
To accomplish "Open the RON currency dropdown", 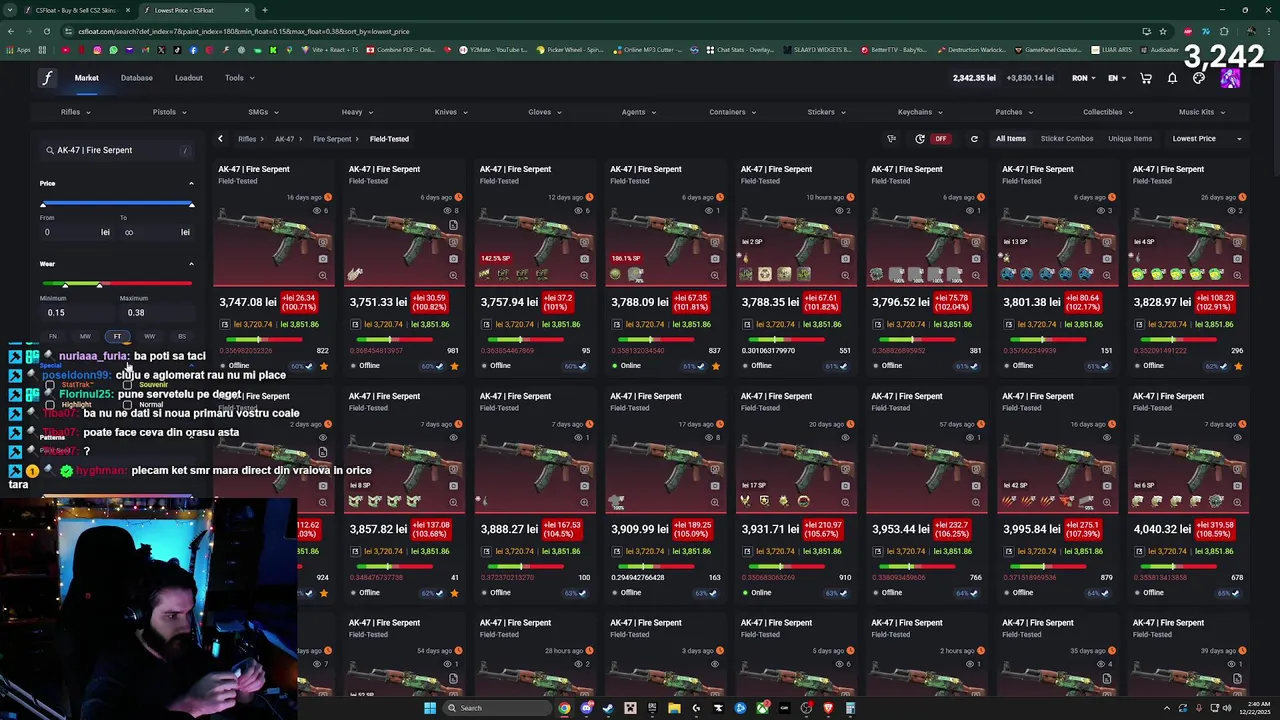I will [1084, 78].
